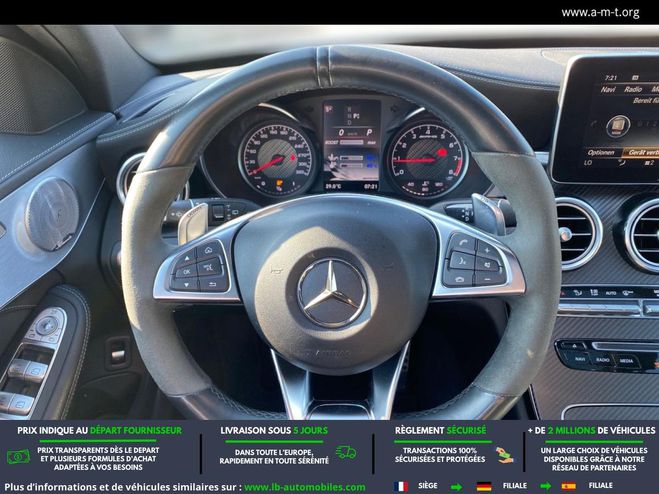
Task: Click the + DE 2 MILLIONS DE VÉHICULES heading
Action: point(591,431)
